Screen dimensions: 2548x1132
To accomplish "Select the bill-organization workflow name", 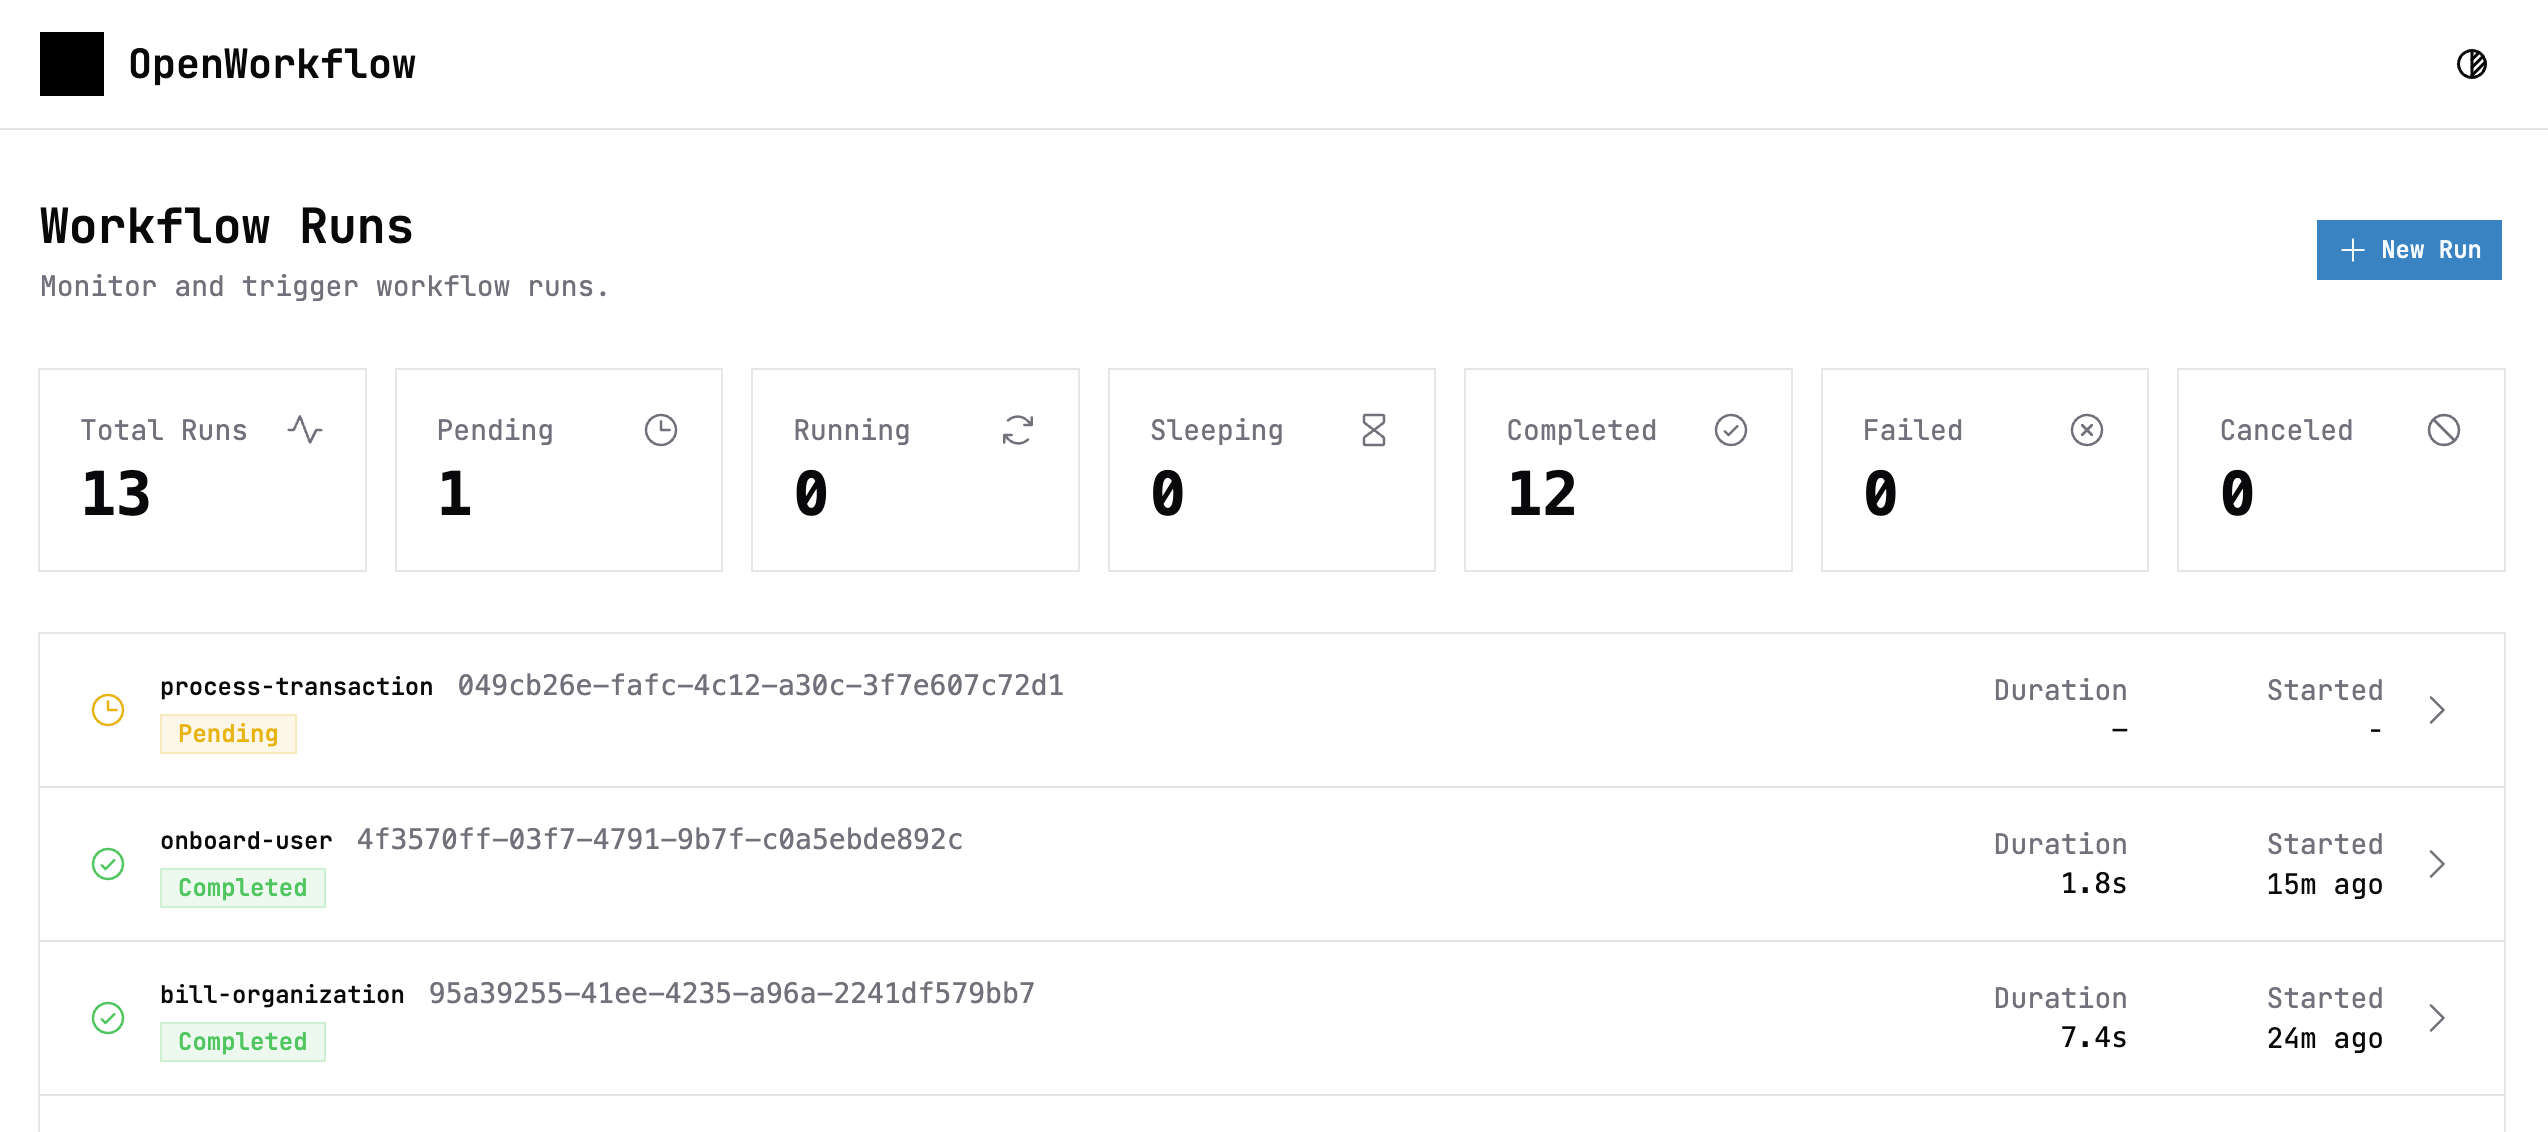I will tap(283, 994).
